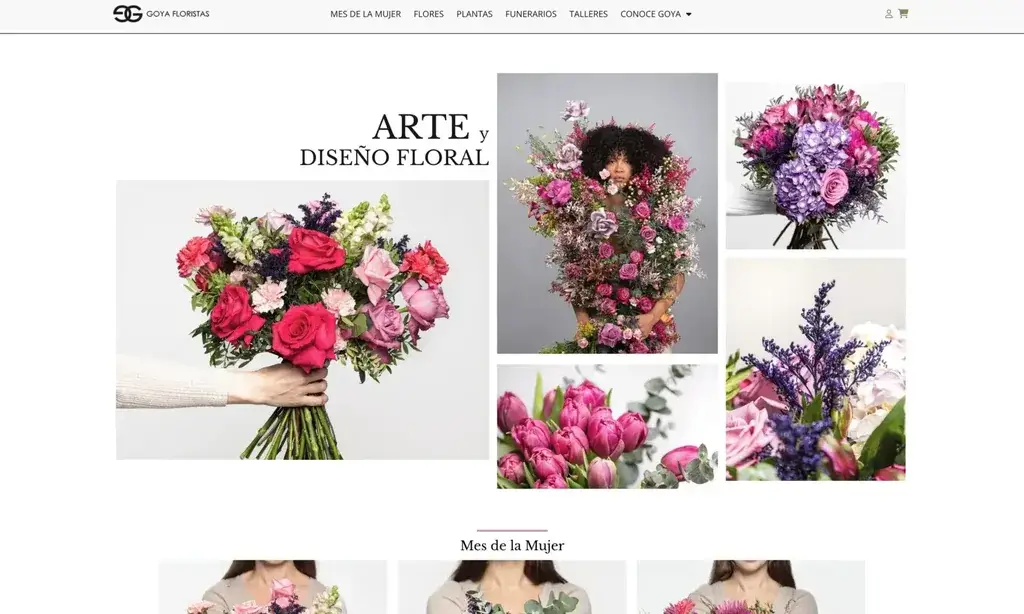Open the Talleres menu item

pos(588,14)
